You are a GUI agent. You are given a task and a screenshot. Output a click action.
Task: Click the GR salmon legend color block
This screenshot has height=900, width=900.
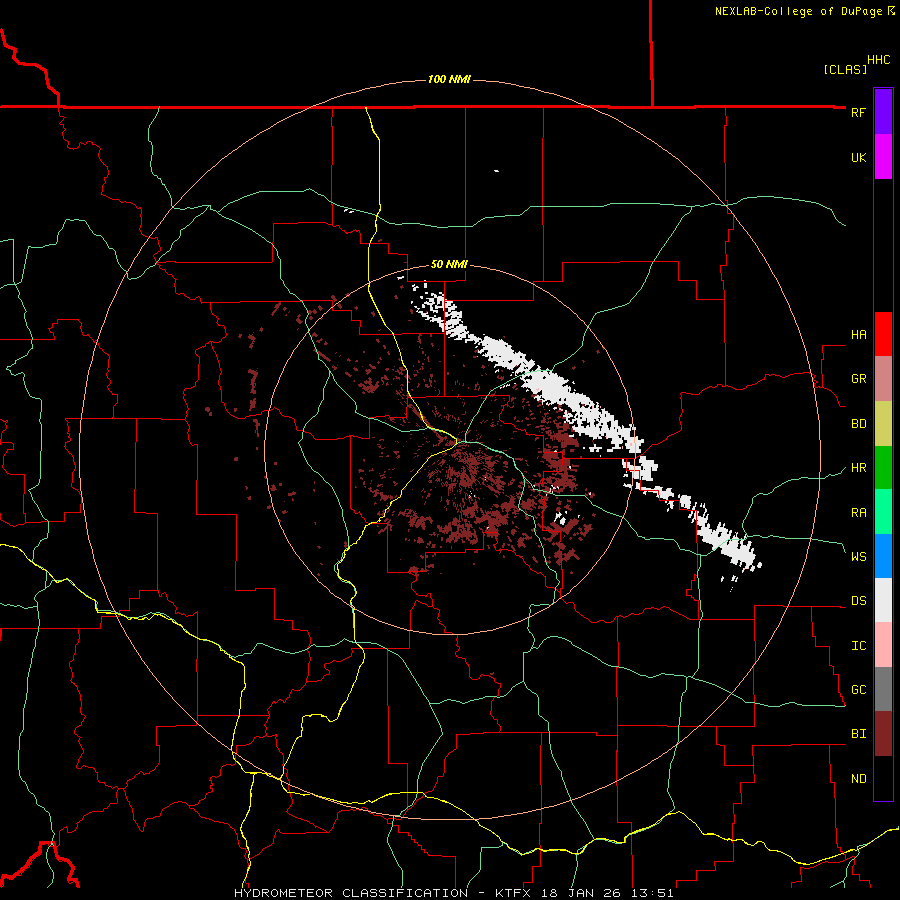(883, 379)
